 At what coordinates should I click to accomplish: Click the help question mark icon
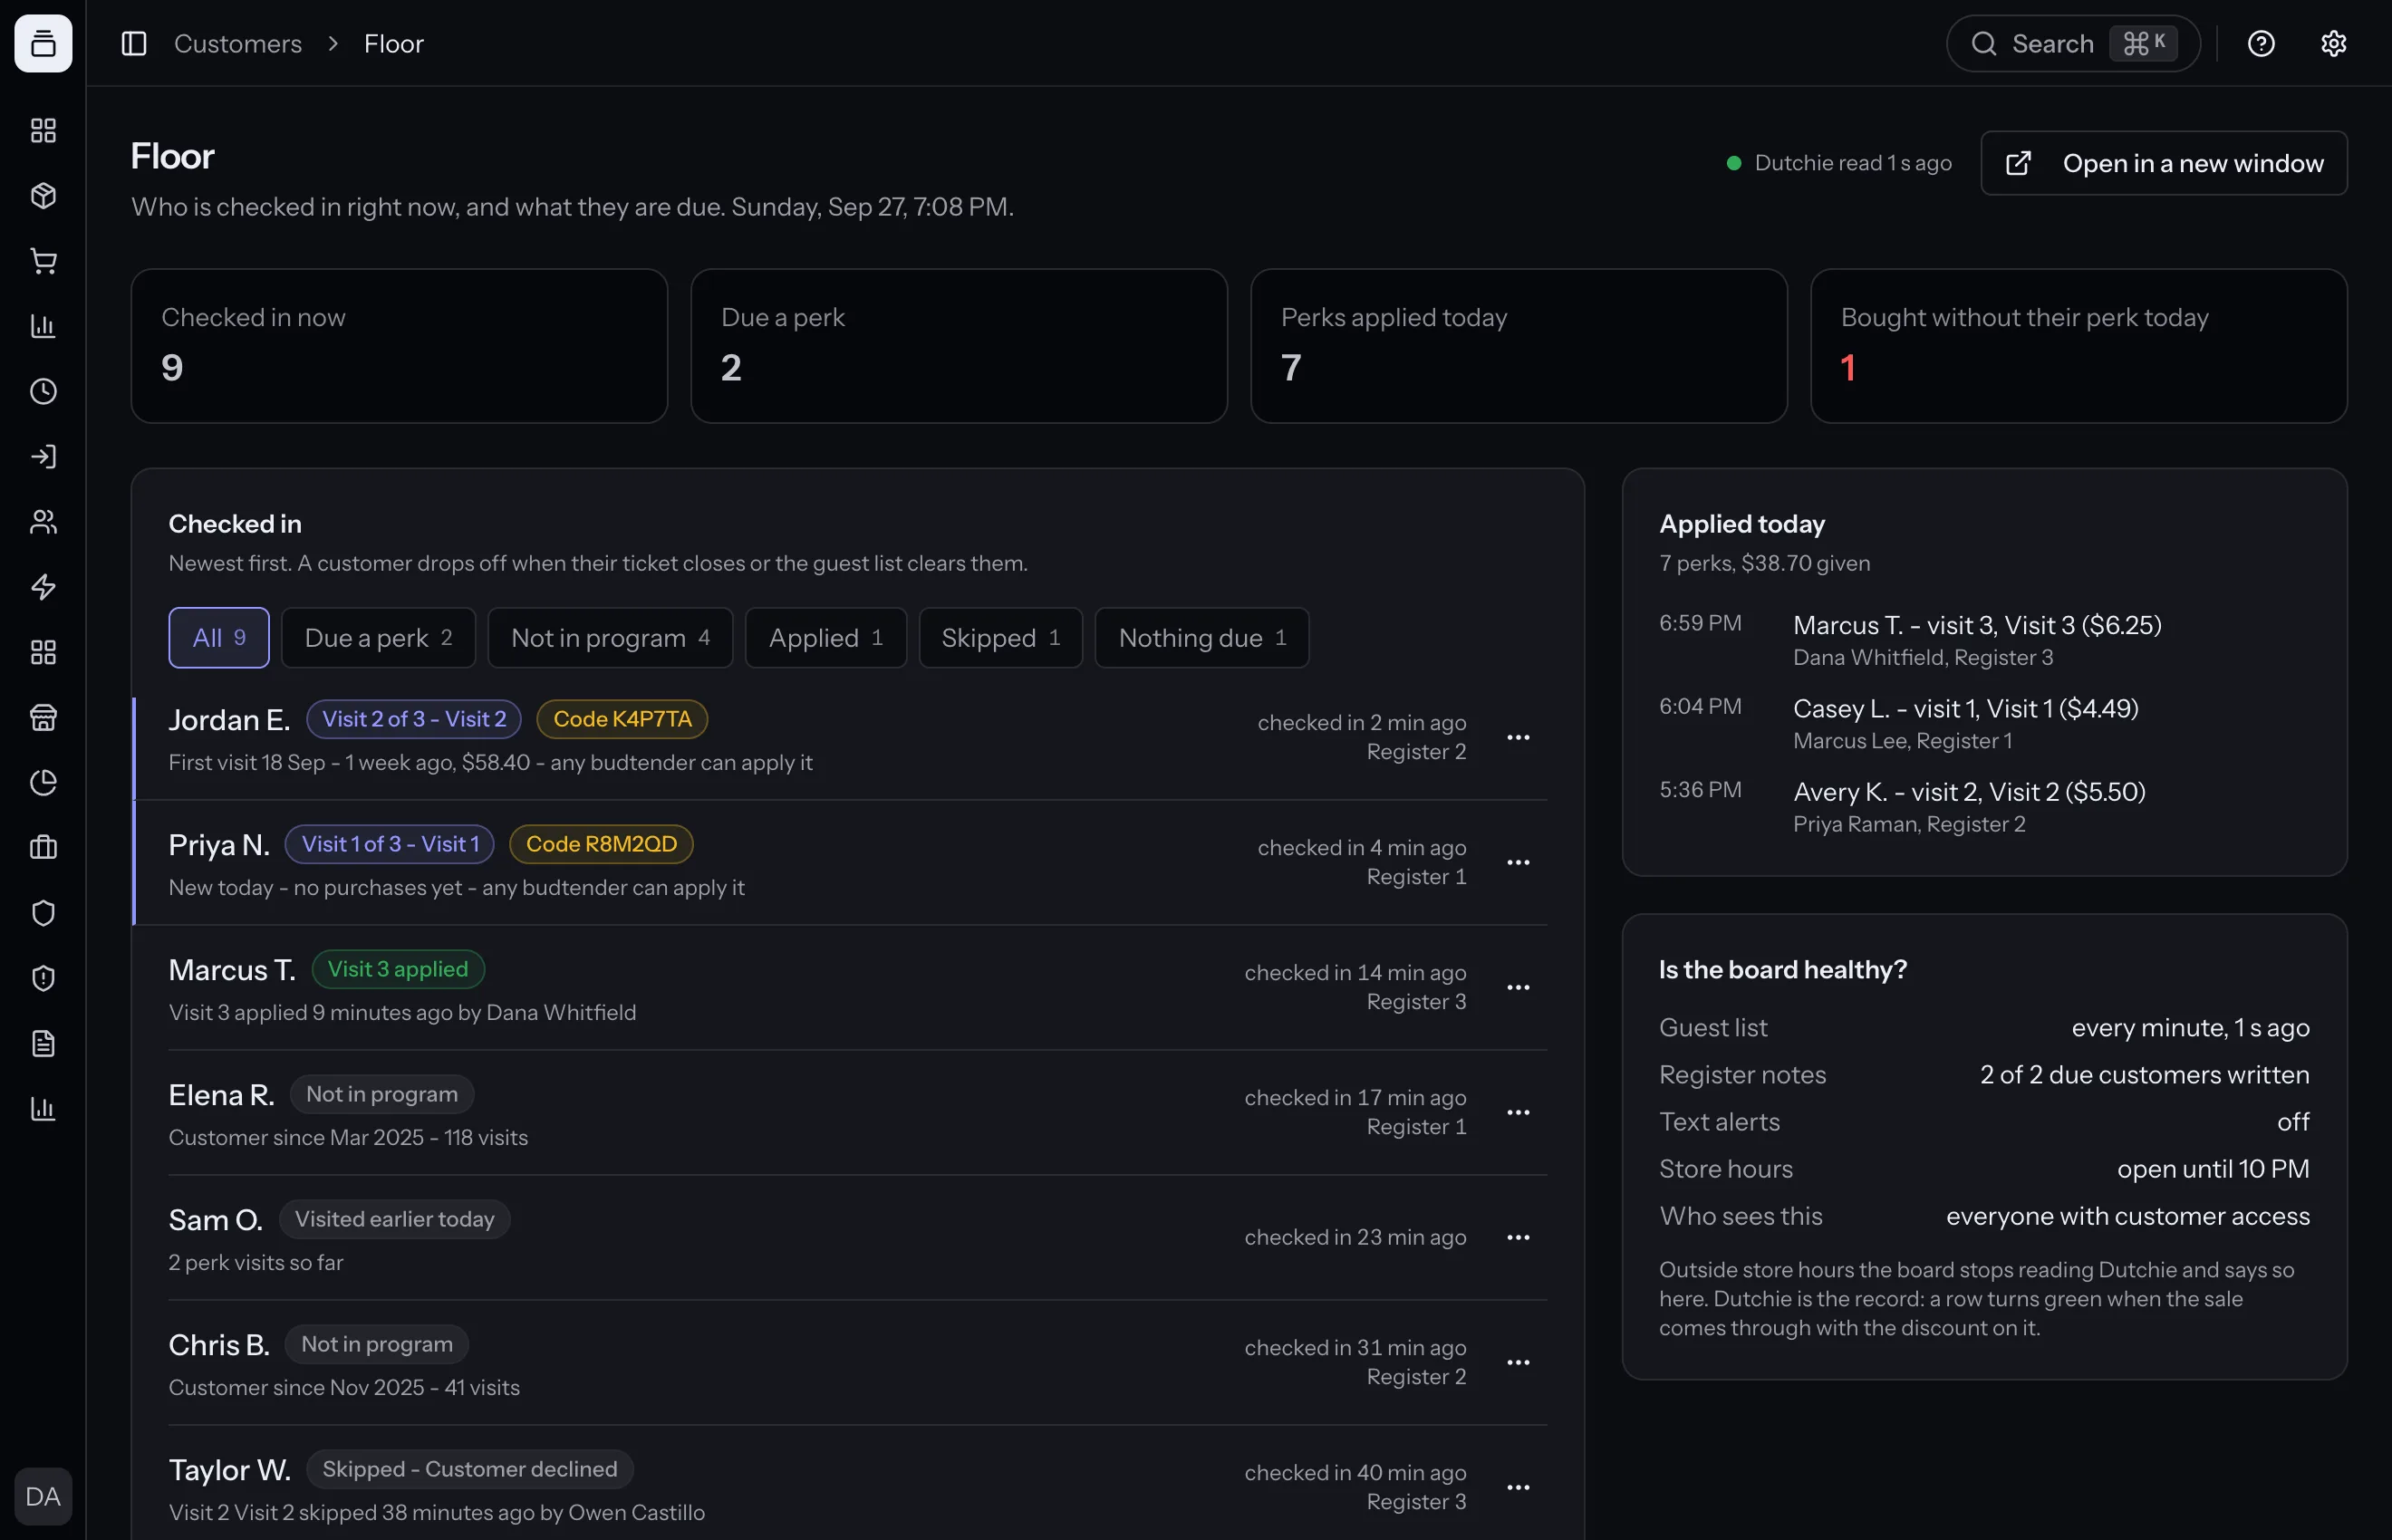2261,43
